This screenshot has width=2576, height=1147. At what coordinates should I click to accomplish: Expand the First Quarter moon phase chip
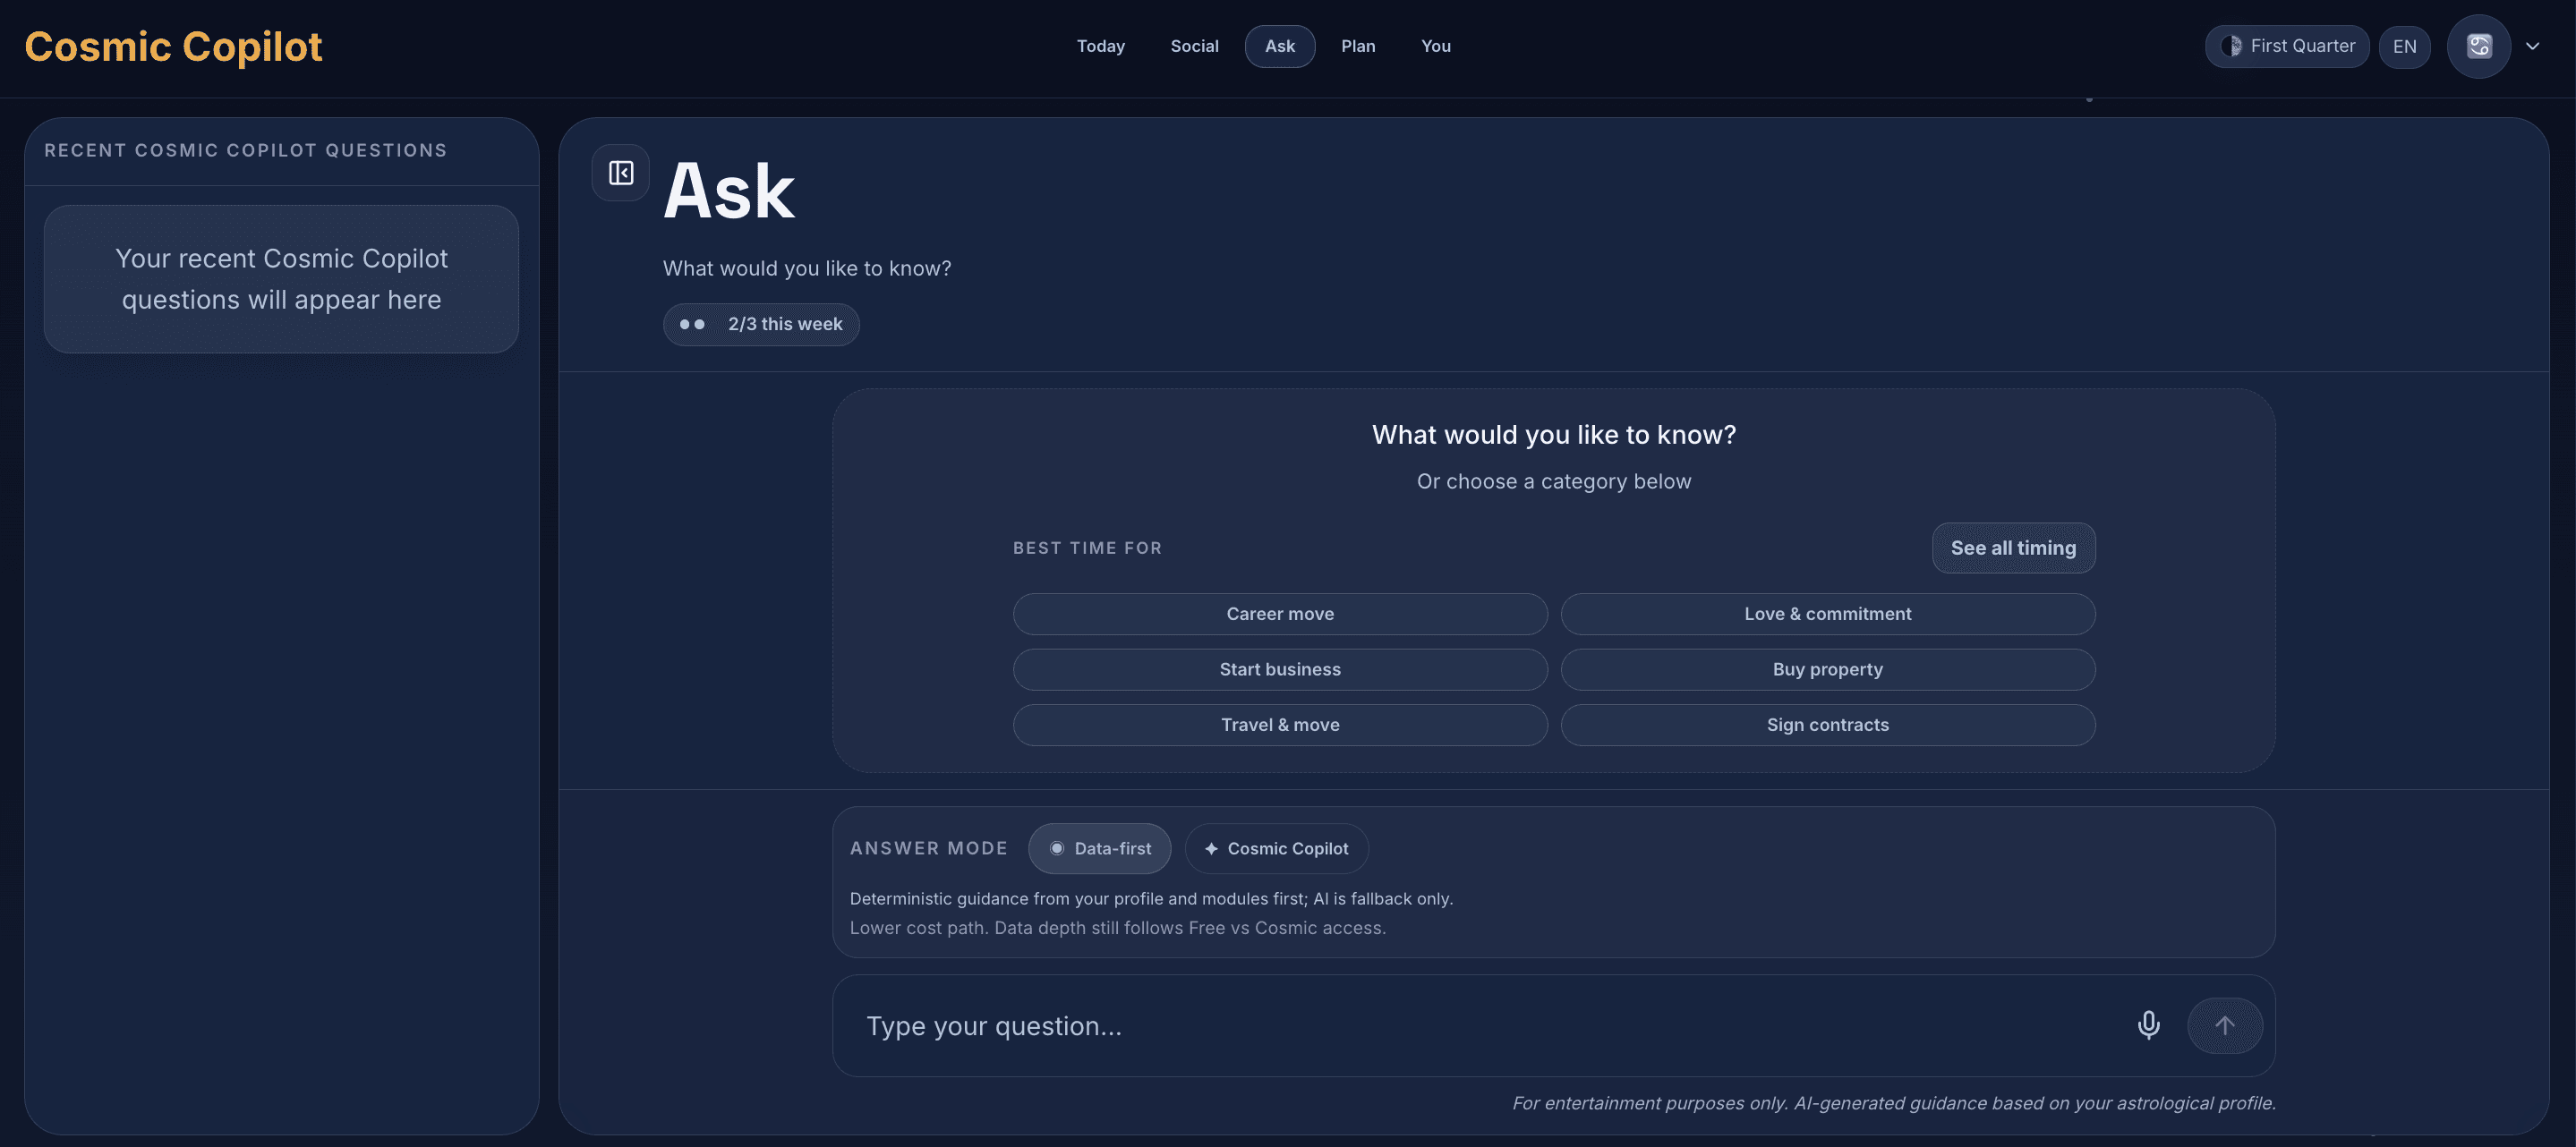coord(2287,46)
